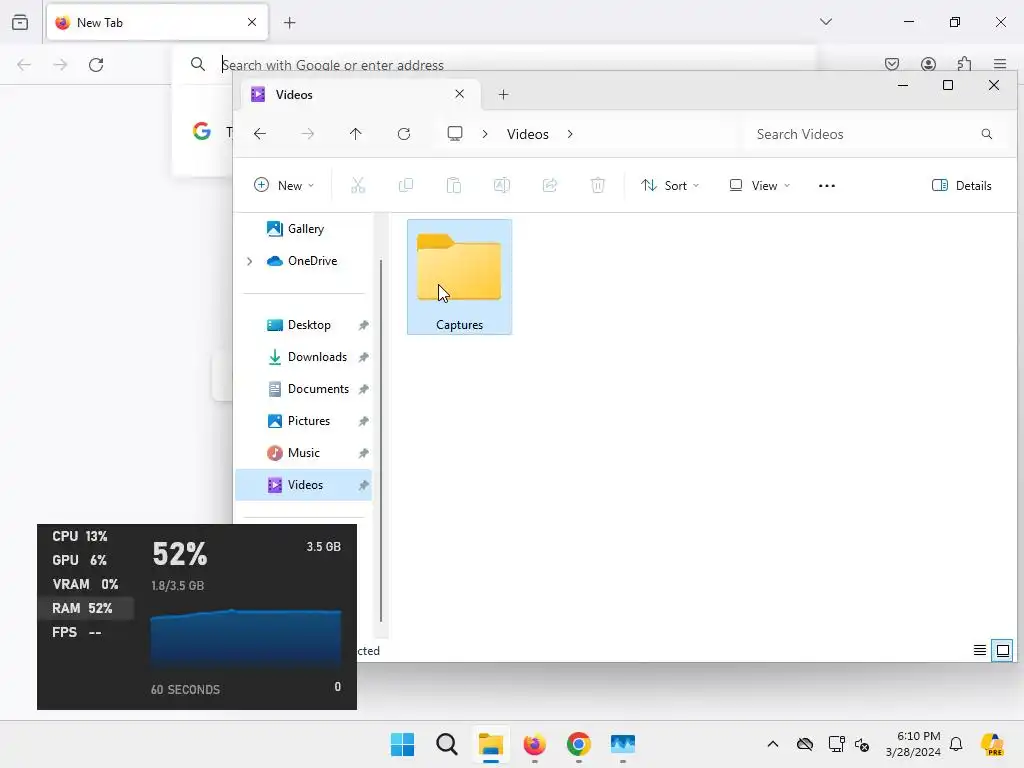Click the Paste clipboard icon in File Explorer
Viewport: 1024px width, 768px height.
click(454, 185)
